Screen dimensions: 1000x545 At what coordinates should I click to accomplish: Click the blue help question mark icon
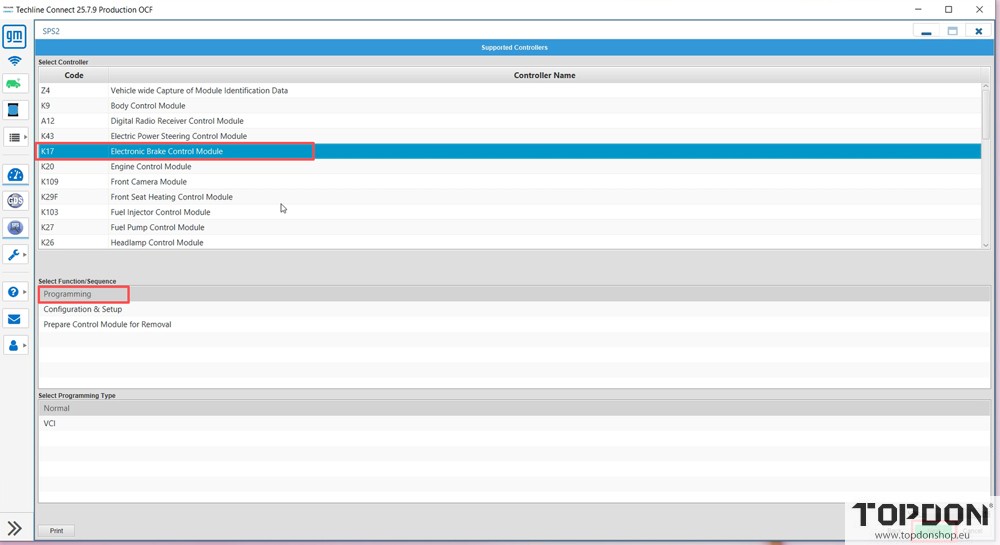tap(14, 292)
